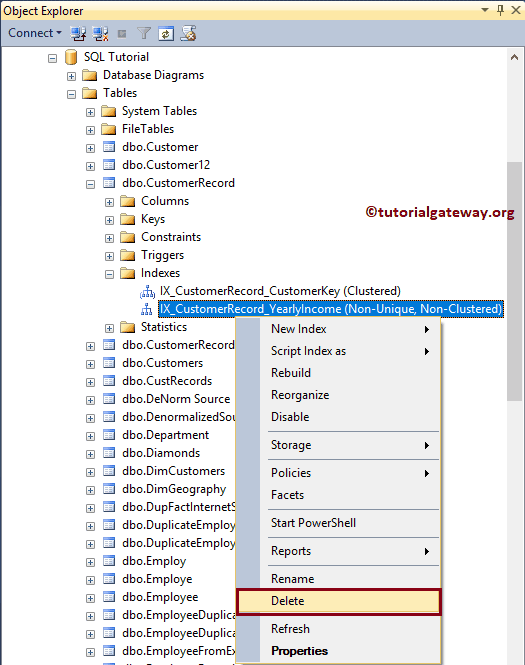Select the IX_CustomerRecord_CustomerKey (Clustered) index

click(280, 291)
